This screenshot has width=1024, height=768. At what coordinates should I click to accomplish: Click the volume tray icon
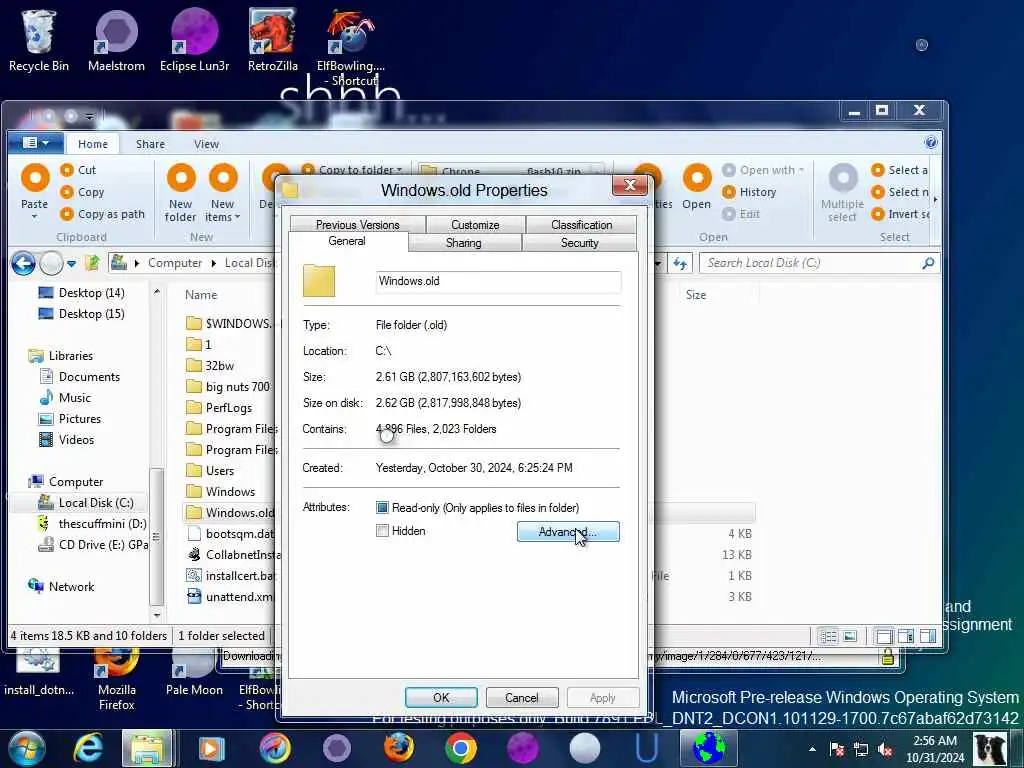[x=885, y=749]
